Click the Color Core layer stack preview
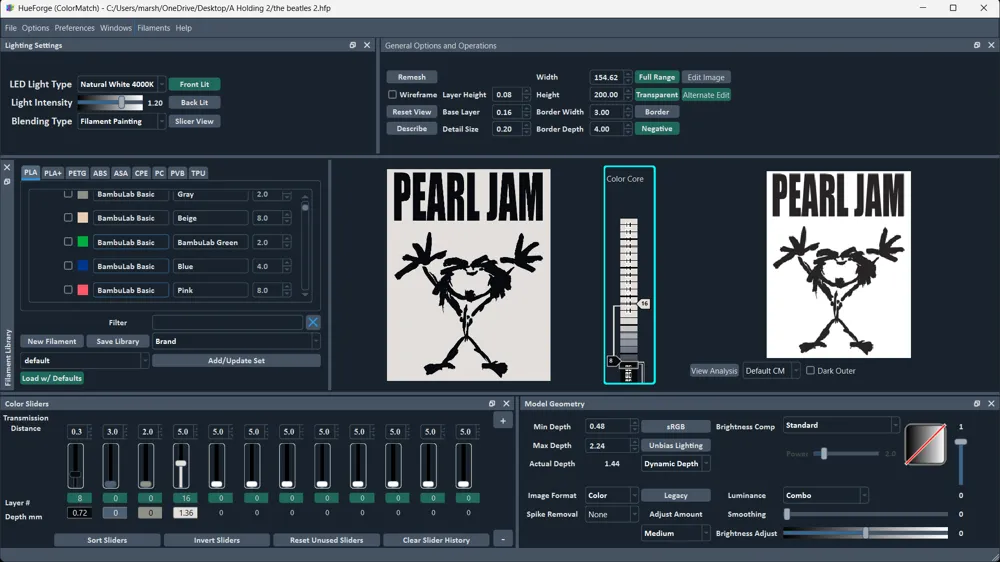This screenshot has height=562, width=1000. pos(629,300)
